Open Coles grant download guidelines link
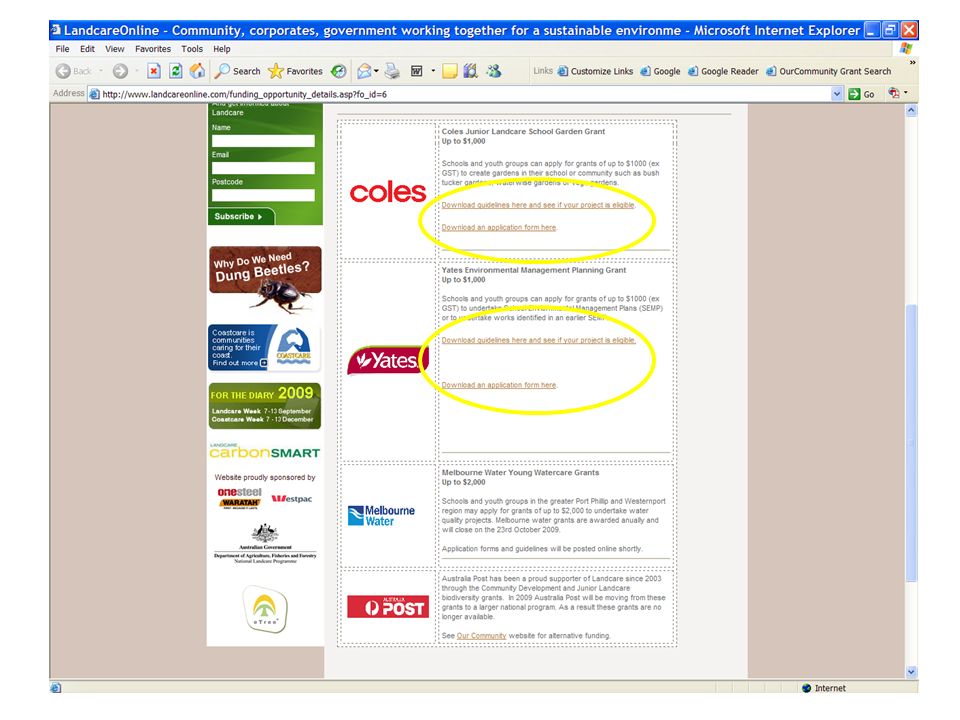960x720 pixels. (538, 205)
